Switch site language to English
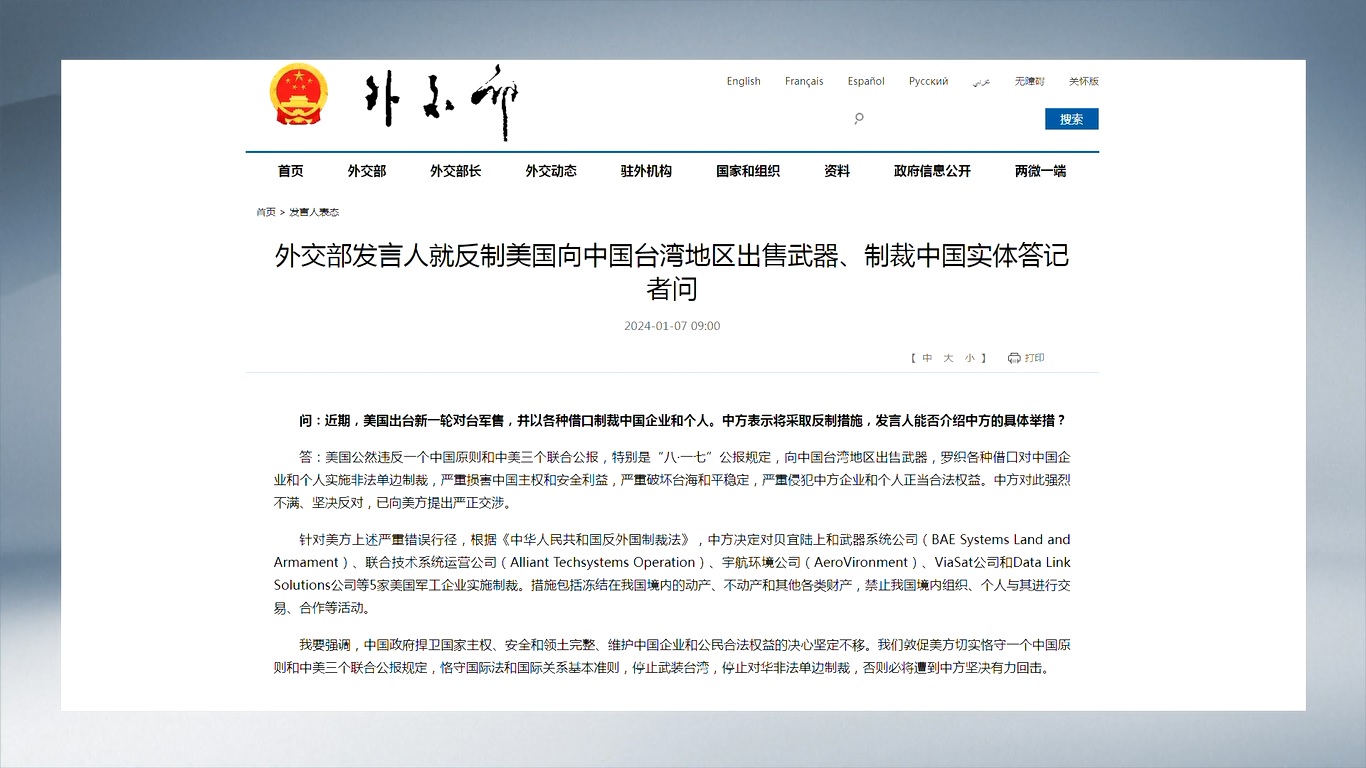 (x=743, y=81)
